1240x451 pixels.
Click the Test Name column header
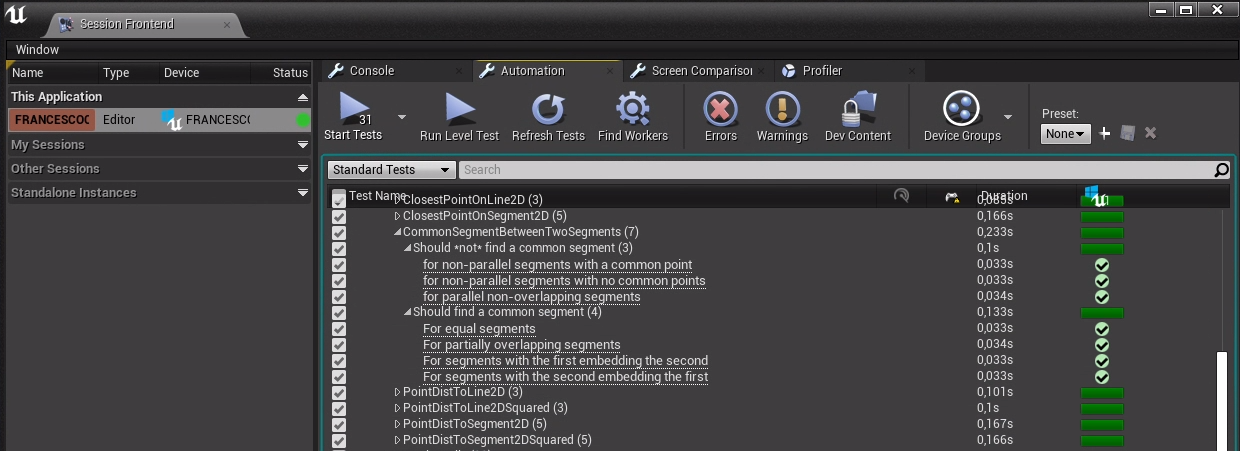378,196
